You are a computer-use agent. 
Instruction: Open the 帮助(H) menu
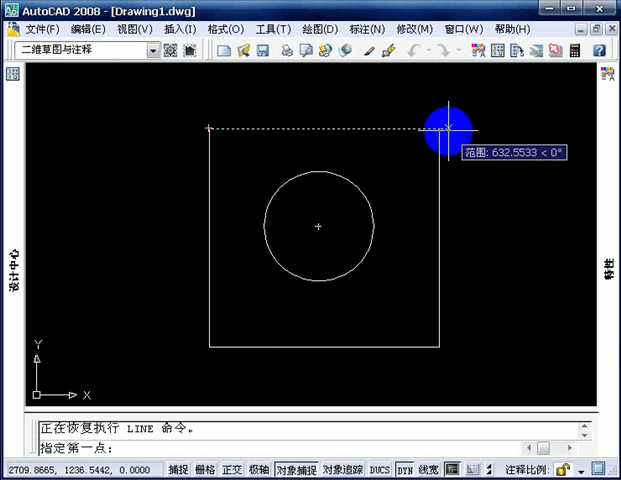pos(512,29)
